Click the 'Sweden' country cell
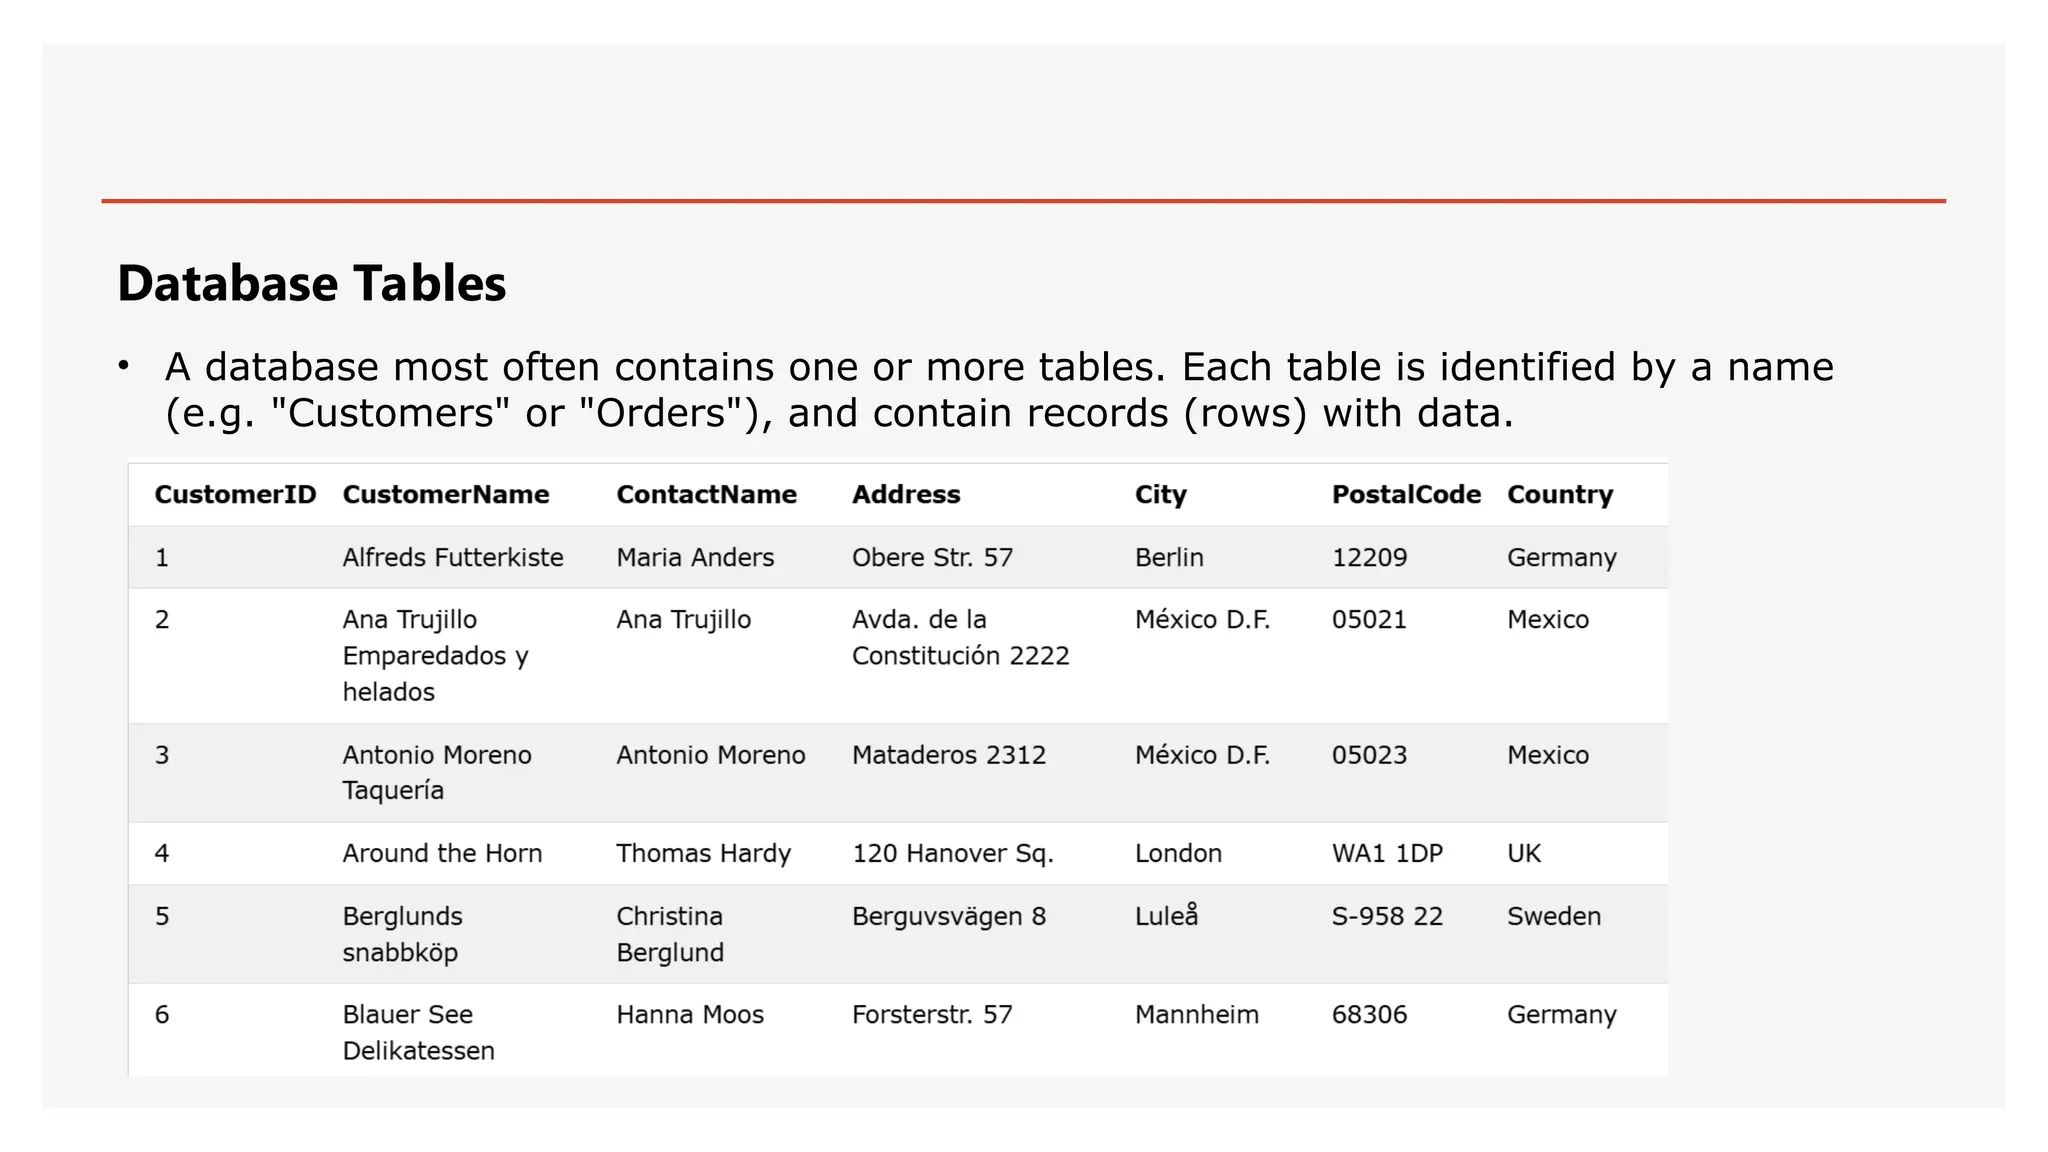The image size is (2048, 1152). point(1554,917)
